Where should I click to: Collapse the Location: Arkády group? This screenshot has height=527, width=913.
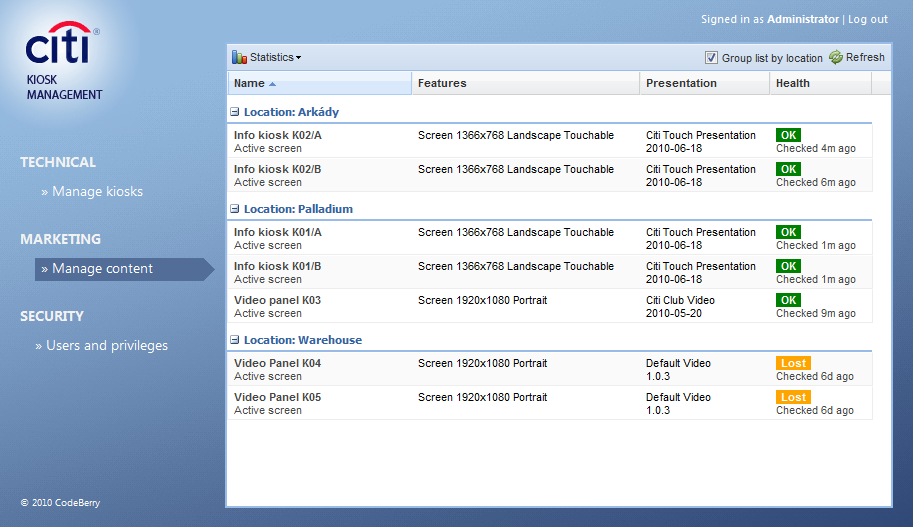pyautogui.click(x=235, y=112)
